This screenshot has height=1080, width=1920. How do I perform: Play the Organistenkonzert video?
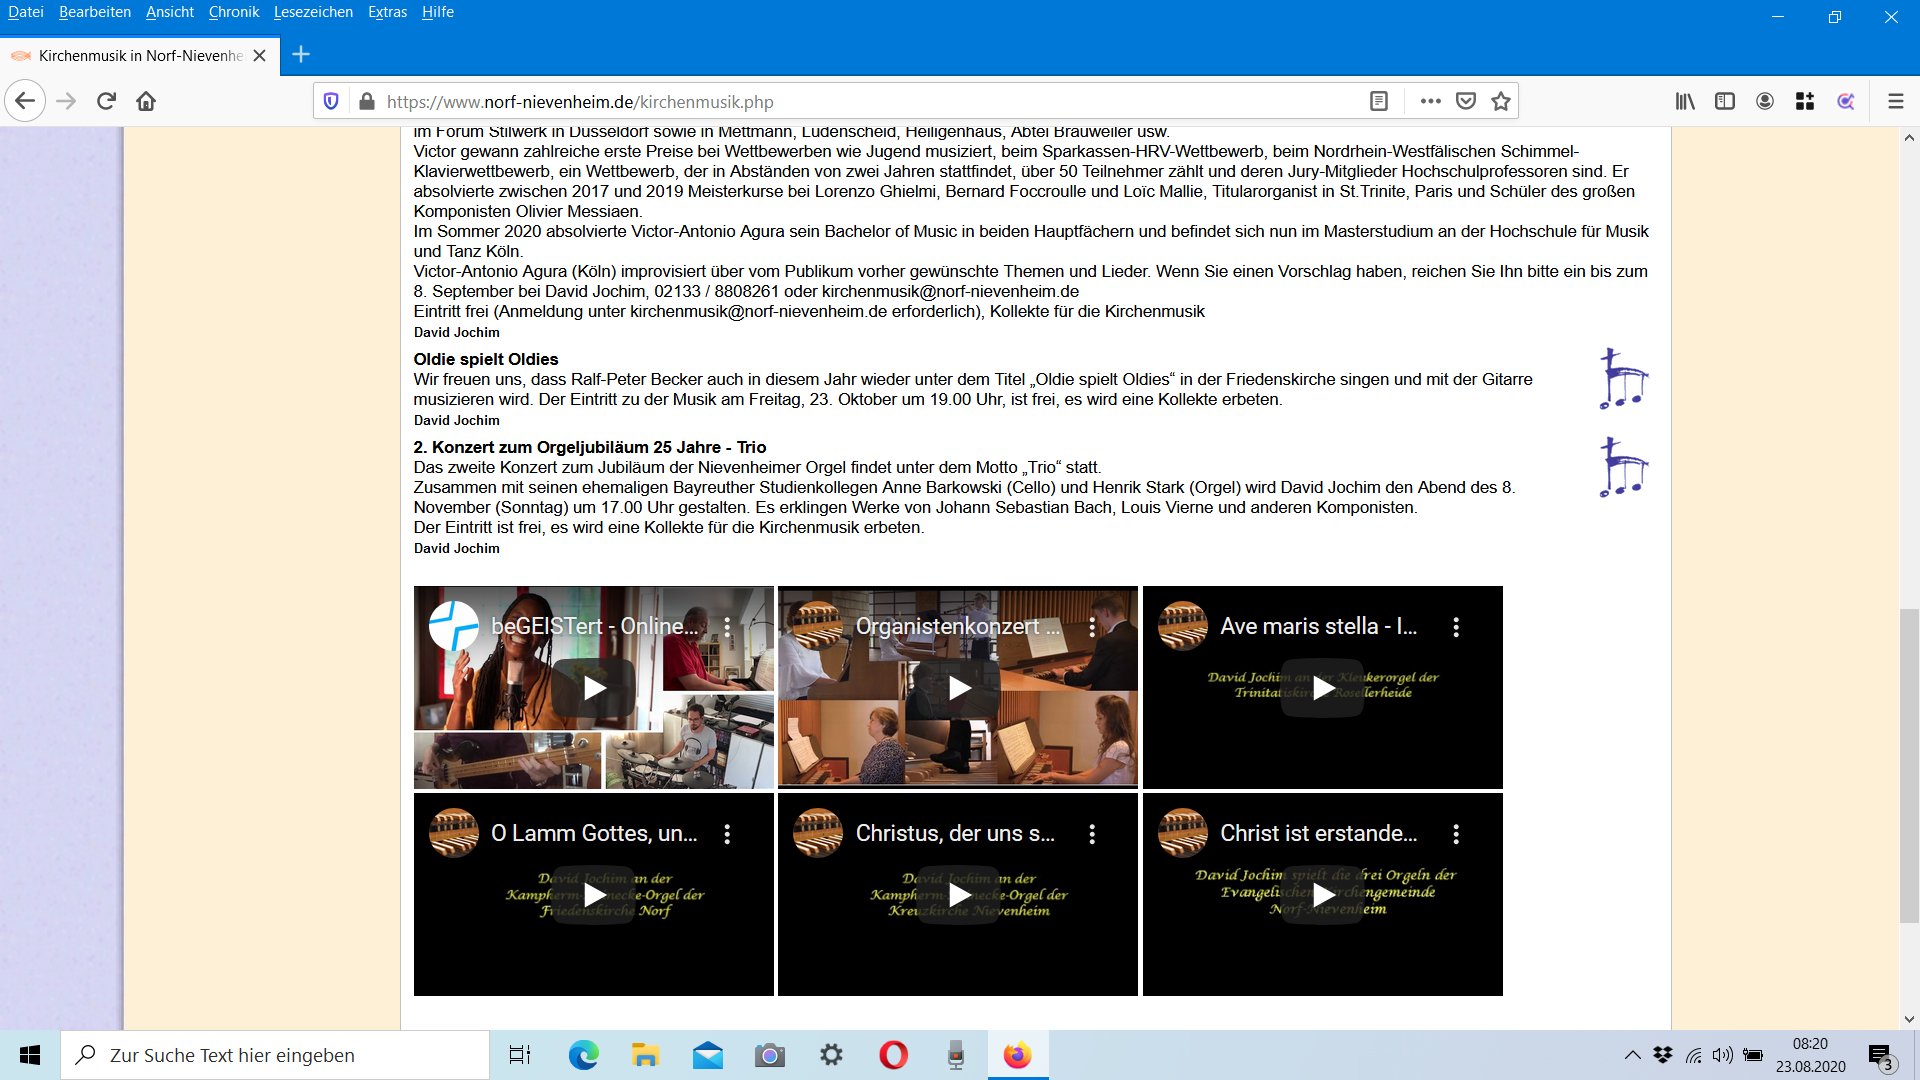pos(958,688)
